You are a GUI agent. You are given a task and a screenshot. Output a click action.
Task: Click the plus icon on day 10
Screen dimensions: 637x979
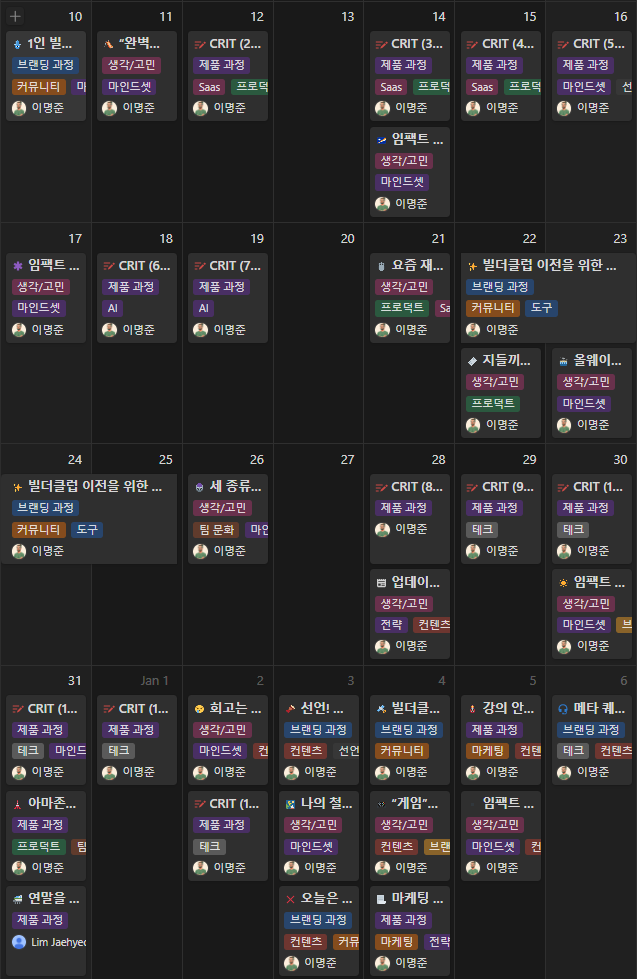(x=16, y=16)
